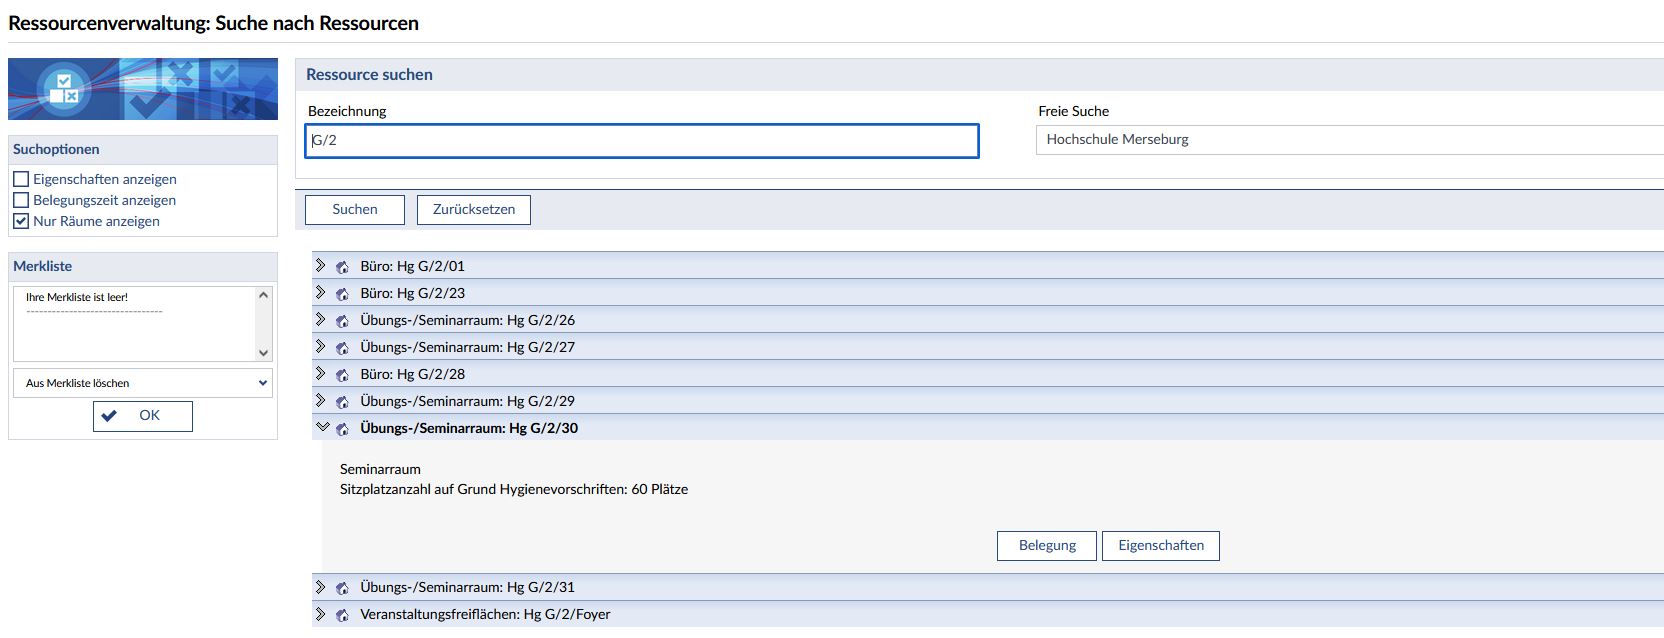Open the Aus Merkliste löschen dropdown

click(x=143, y=383)
